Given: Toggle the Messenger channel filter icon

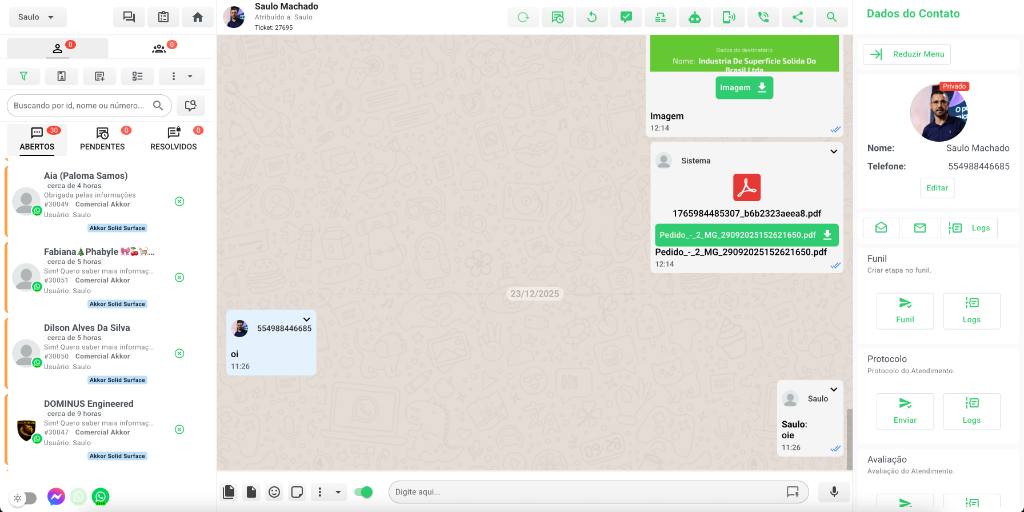Looking at the screenshot, I should 56,496.
